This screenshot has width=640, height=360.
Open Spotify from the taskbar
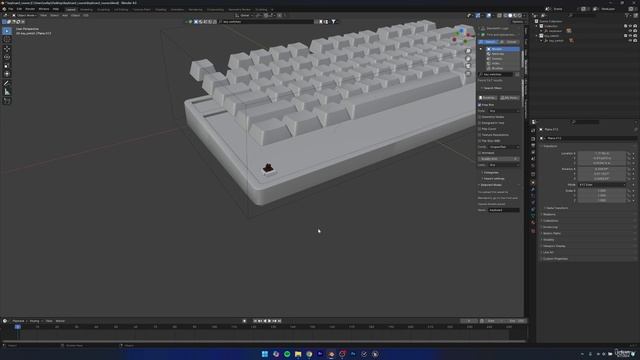287,354
